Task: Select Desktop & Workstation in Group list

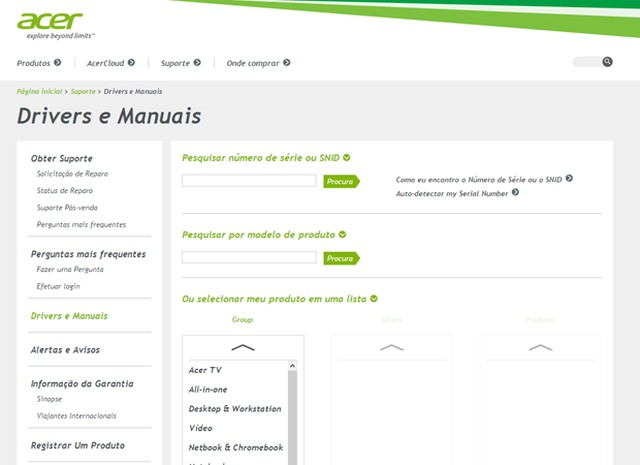Action: point(235,409)
